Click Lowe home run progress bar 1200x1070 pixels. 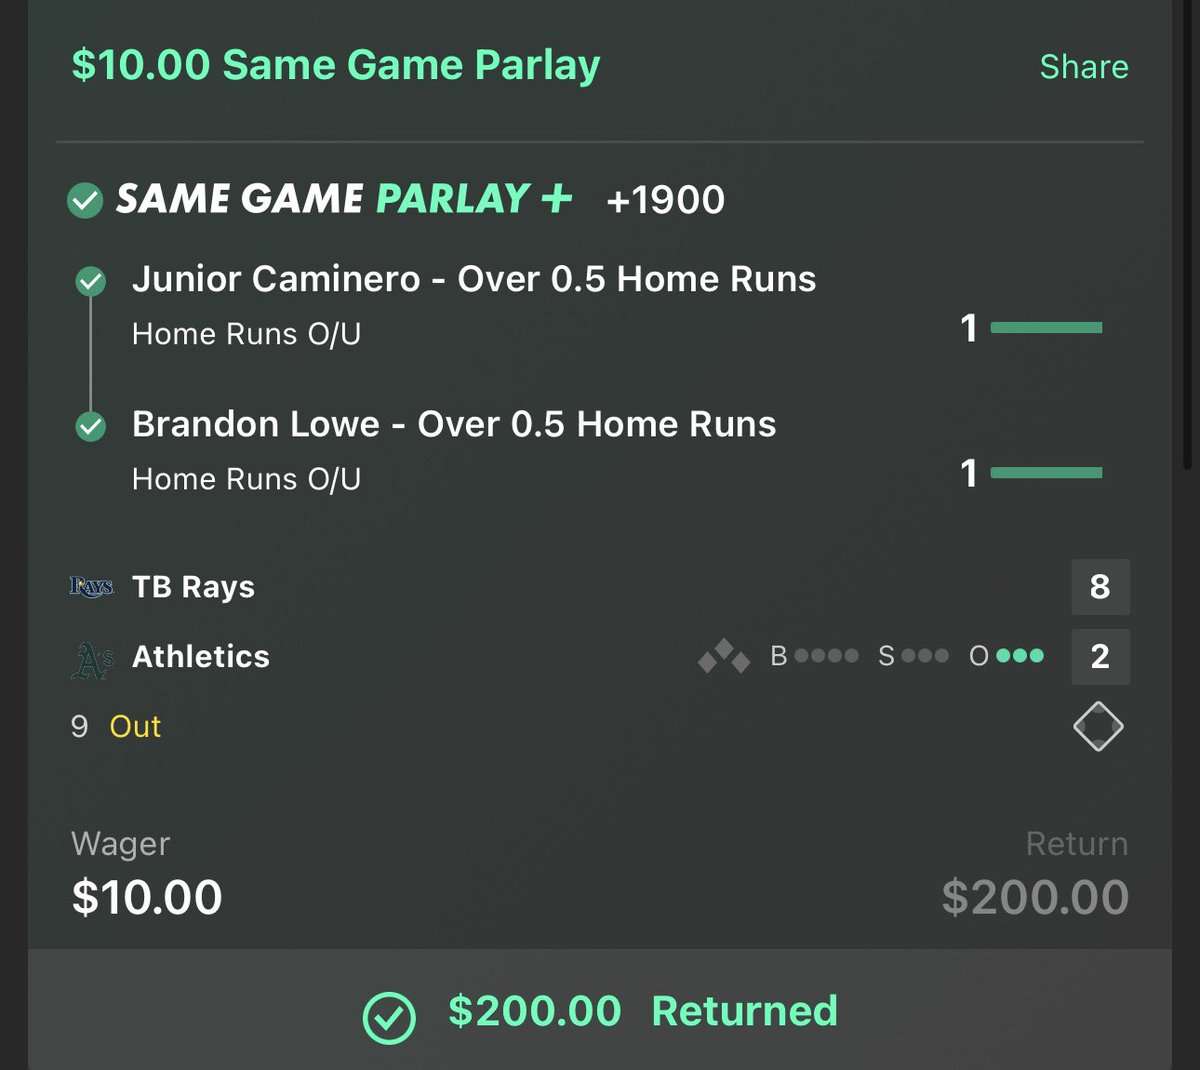click(1046, 472)
